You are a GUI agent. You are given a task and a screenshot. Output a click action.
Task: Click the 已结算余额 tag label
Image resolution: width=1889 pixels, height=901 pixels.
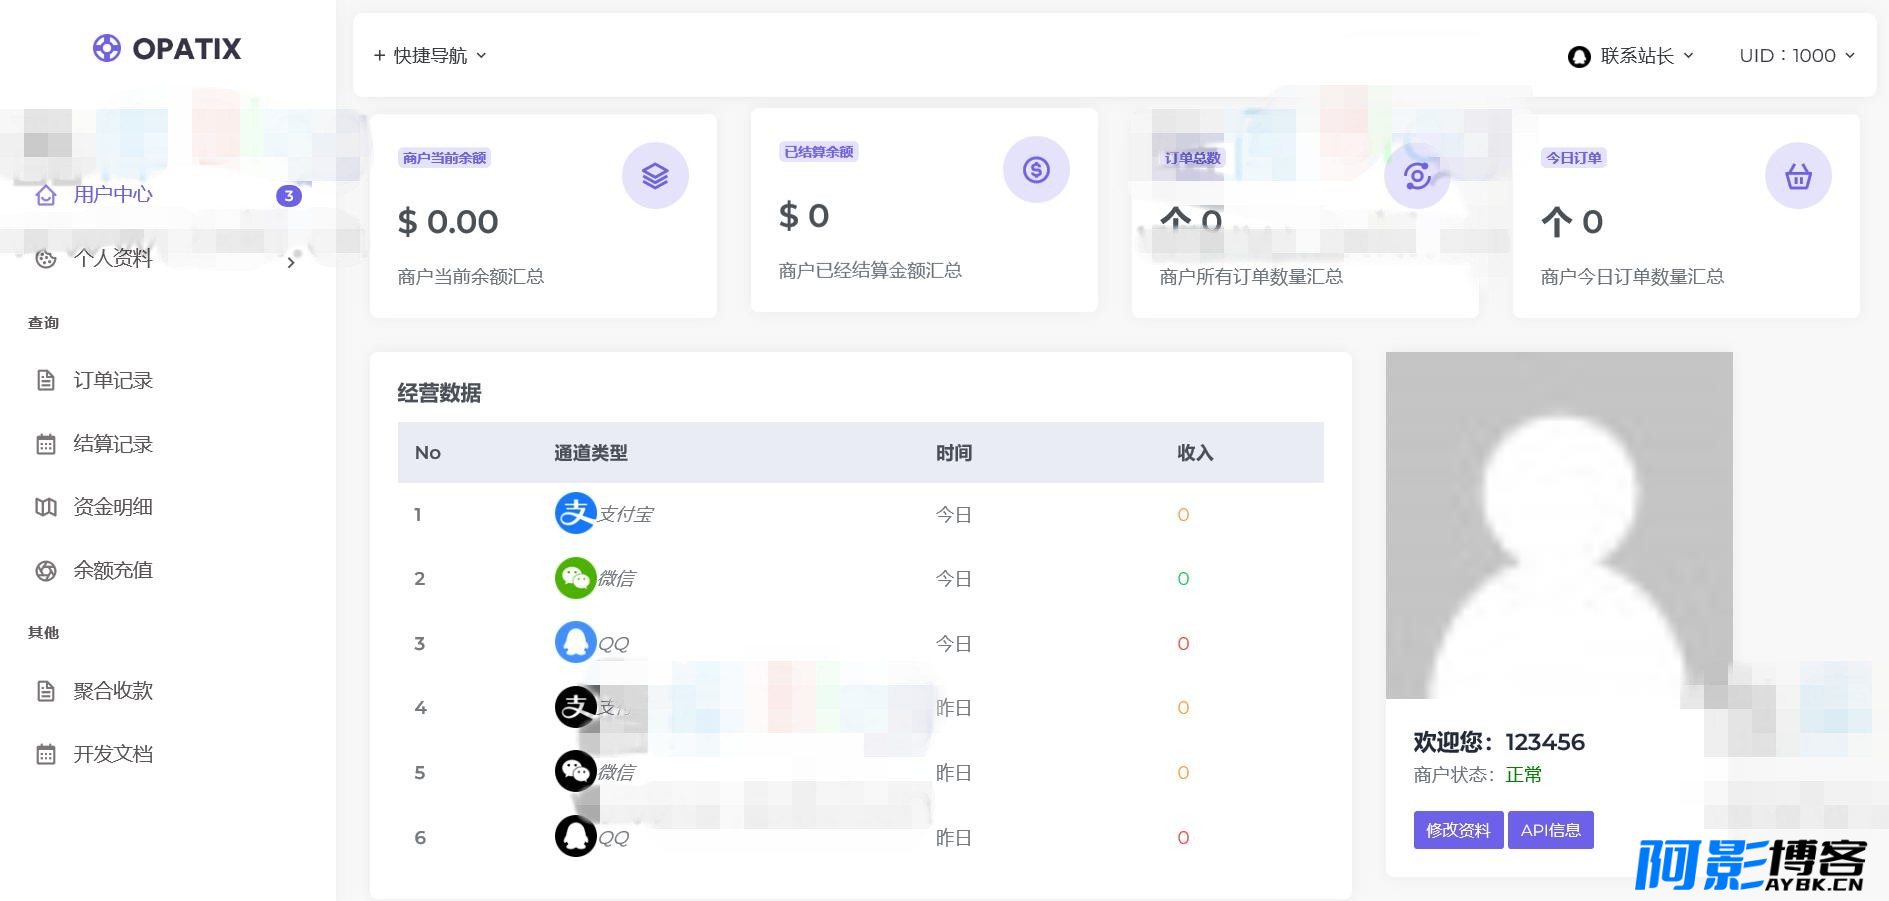click(819, 152)
